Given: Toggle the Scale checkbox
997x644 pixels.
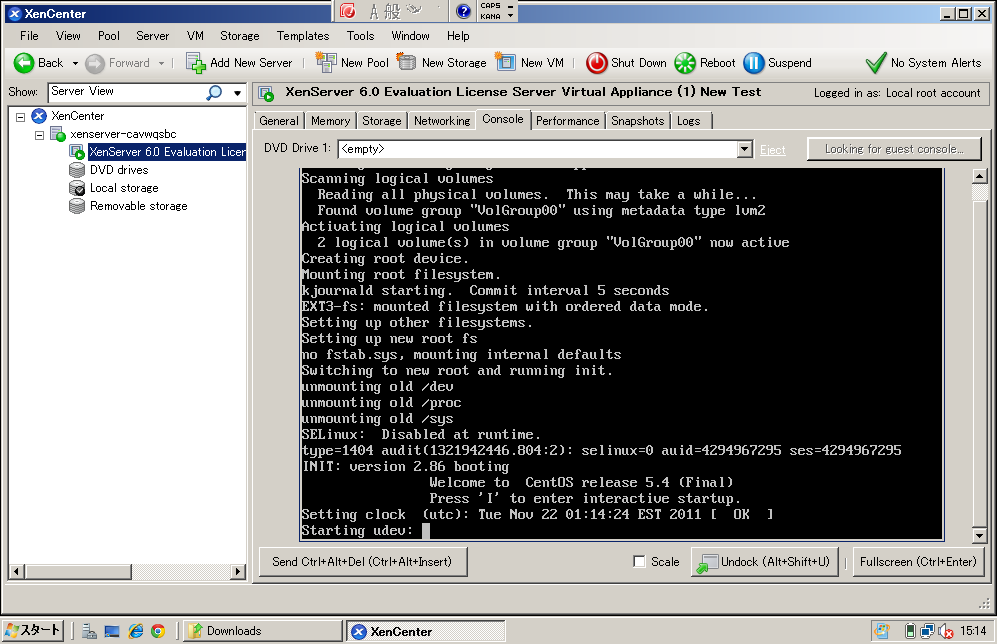Looking at the screenshot, I should [x=639, y=561].
